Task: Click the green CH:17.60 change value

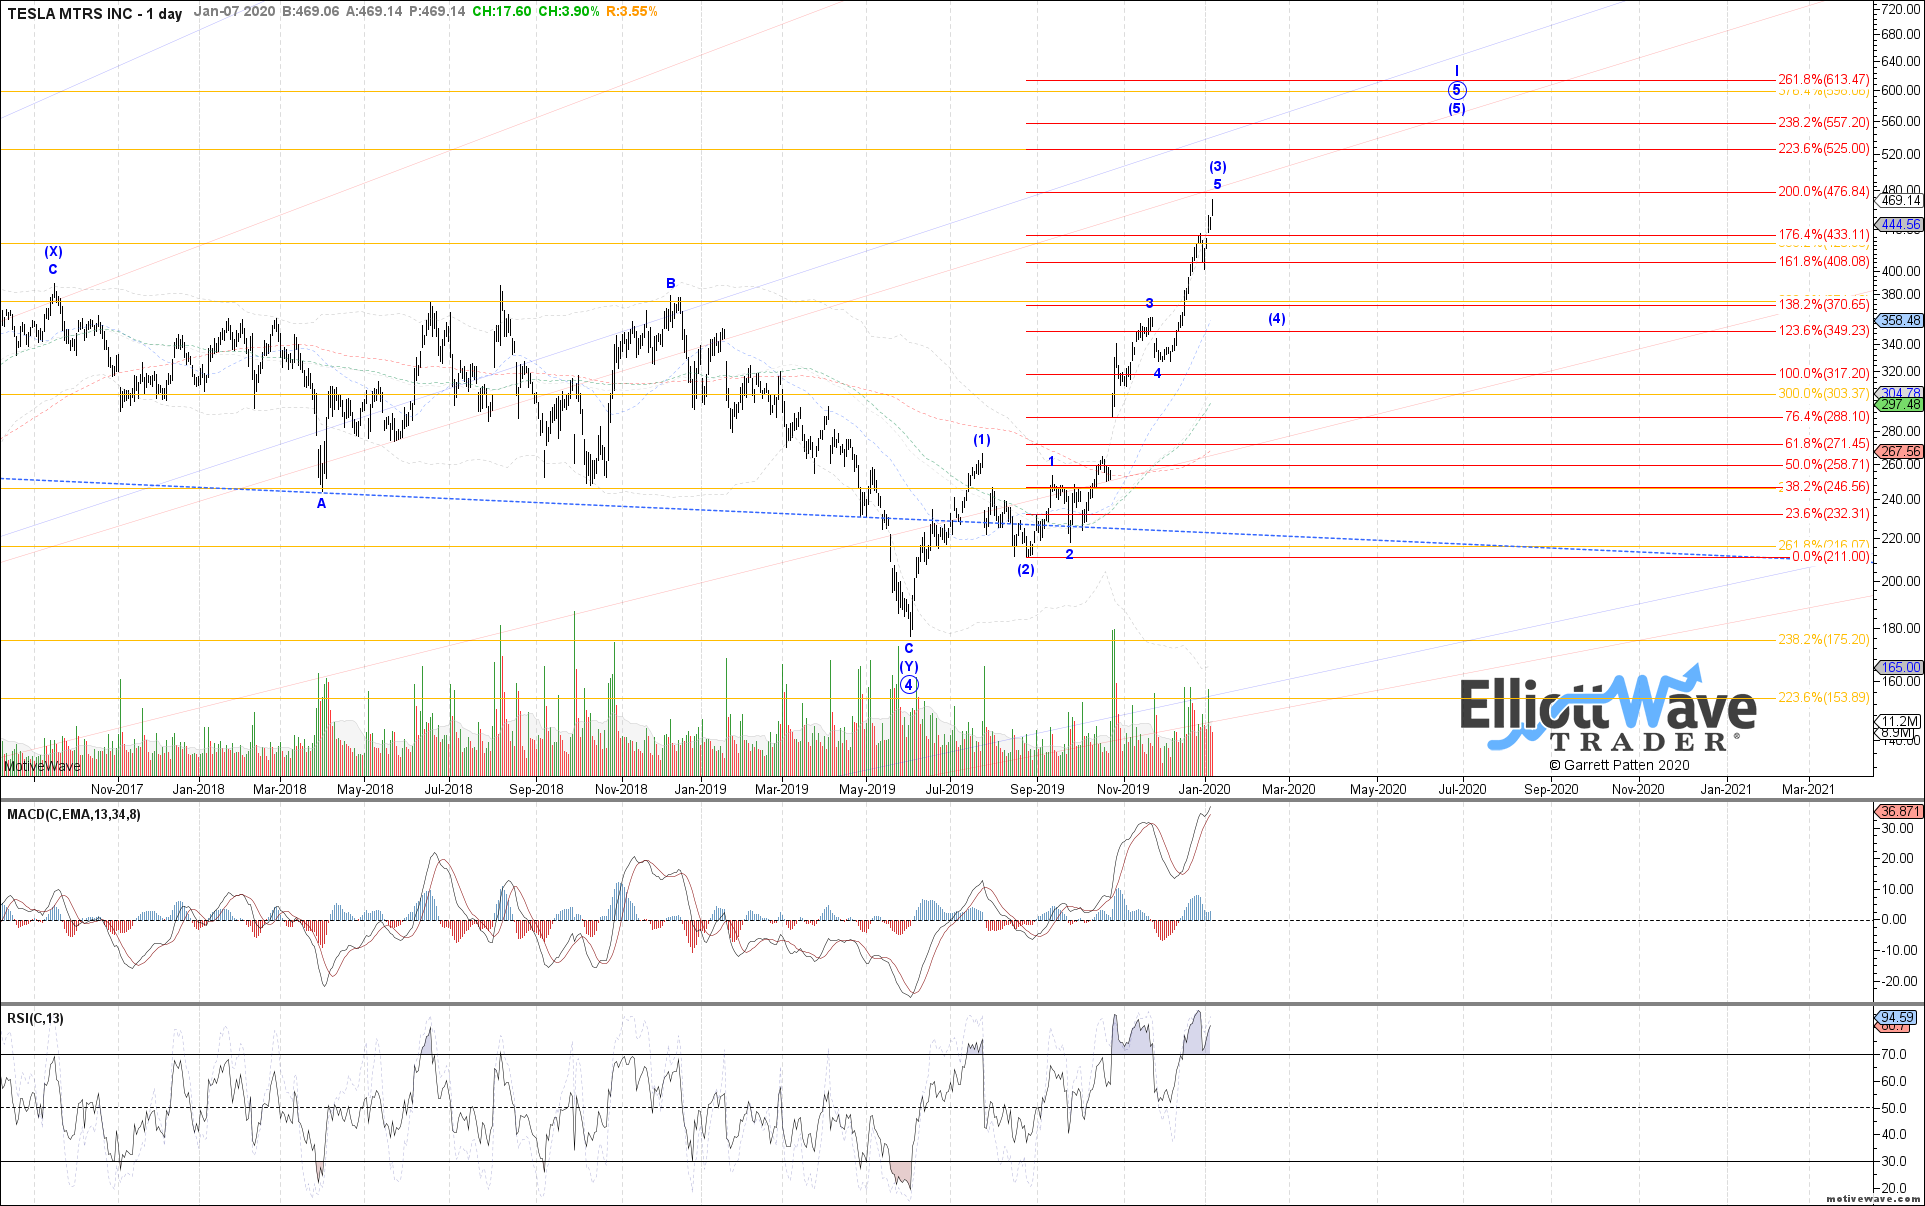Action: [x=502, y=12]
